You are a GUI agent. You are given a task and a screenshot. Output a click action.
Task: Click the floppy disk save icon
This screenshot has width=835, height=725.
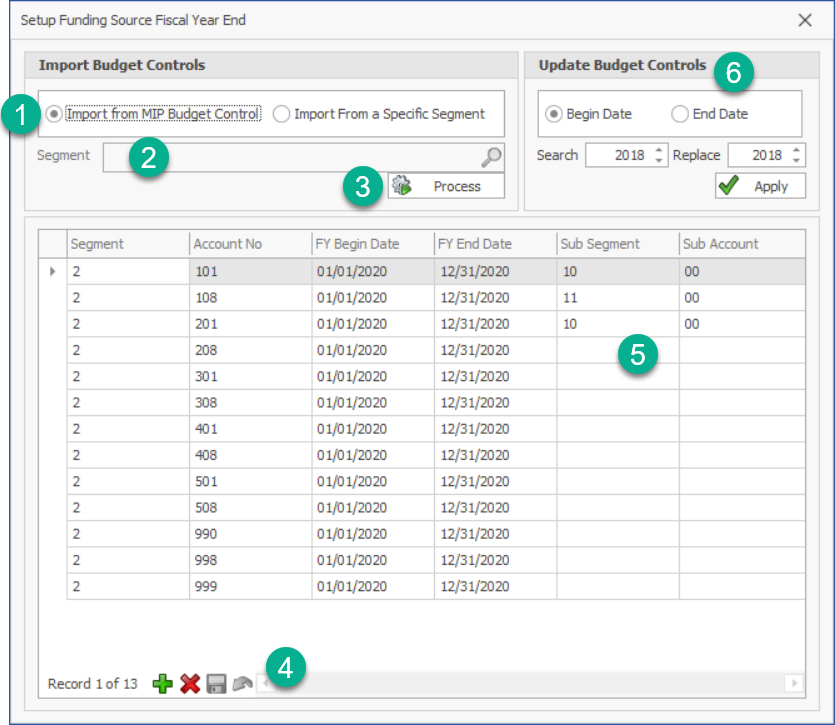216,684
